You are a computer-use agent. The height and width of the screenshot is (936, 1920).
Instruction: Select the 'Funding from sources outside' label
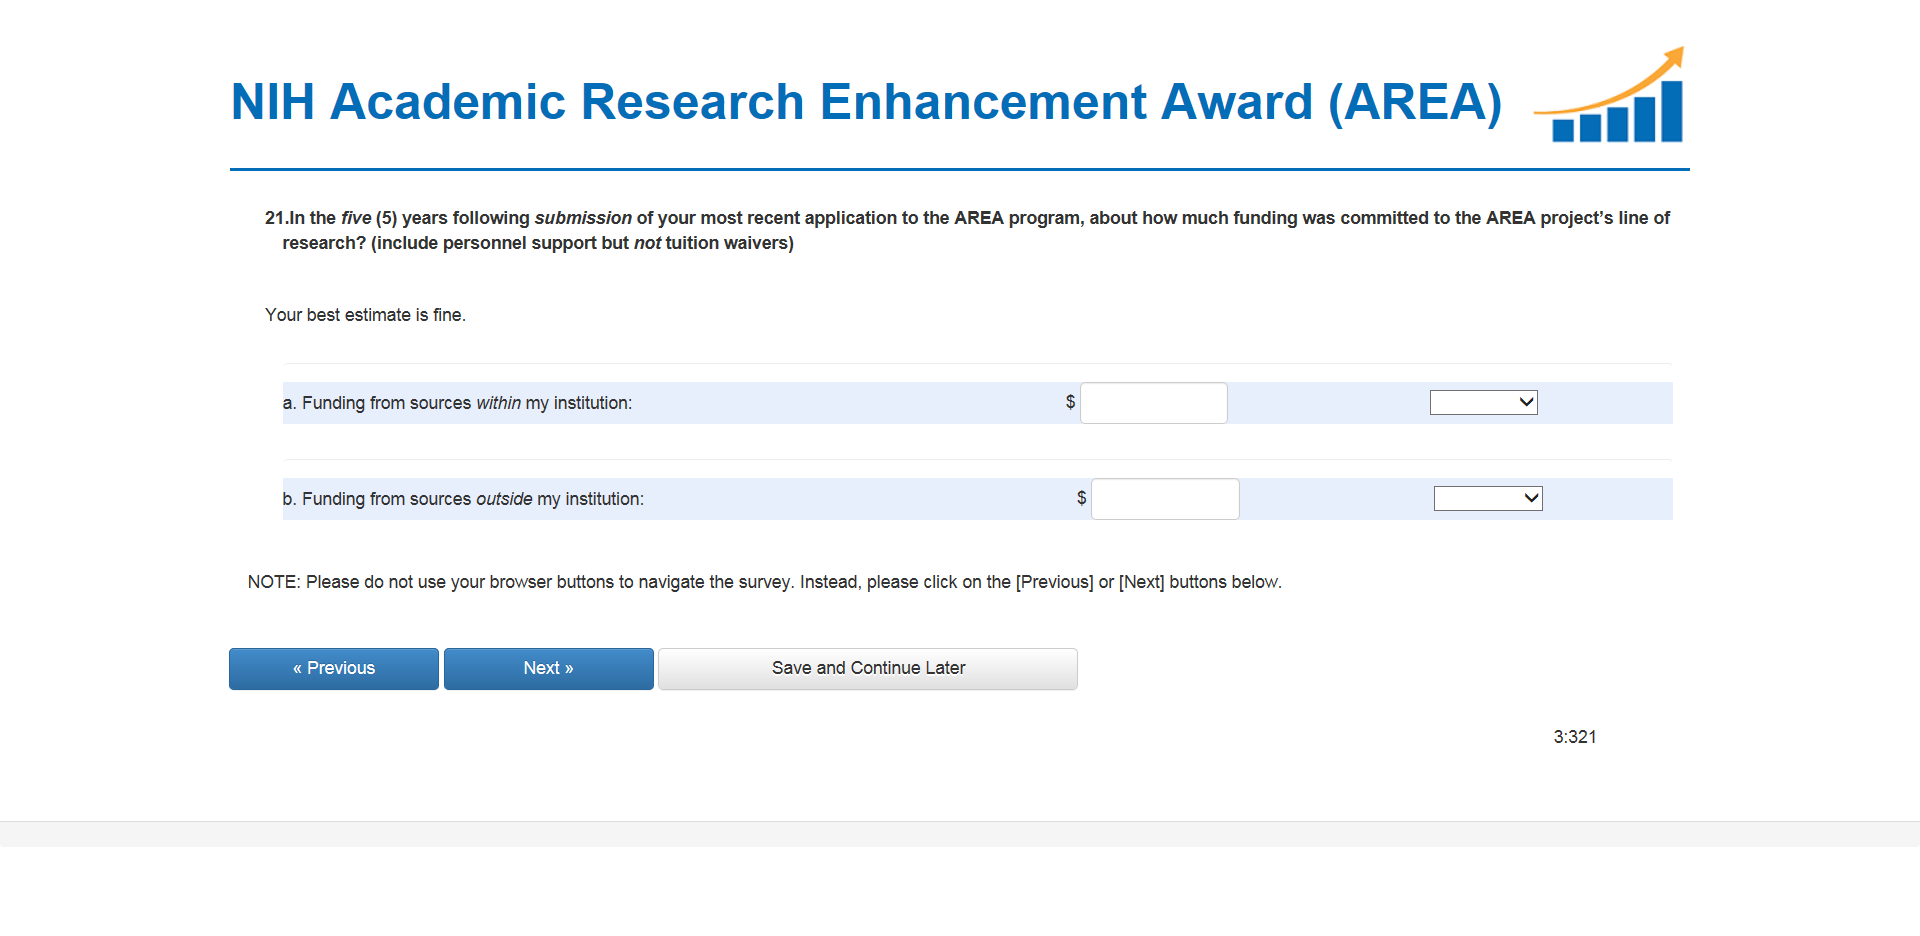(x=463, y=499)
